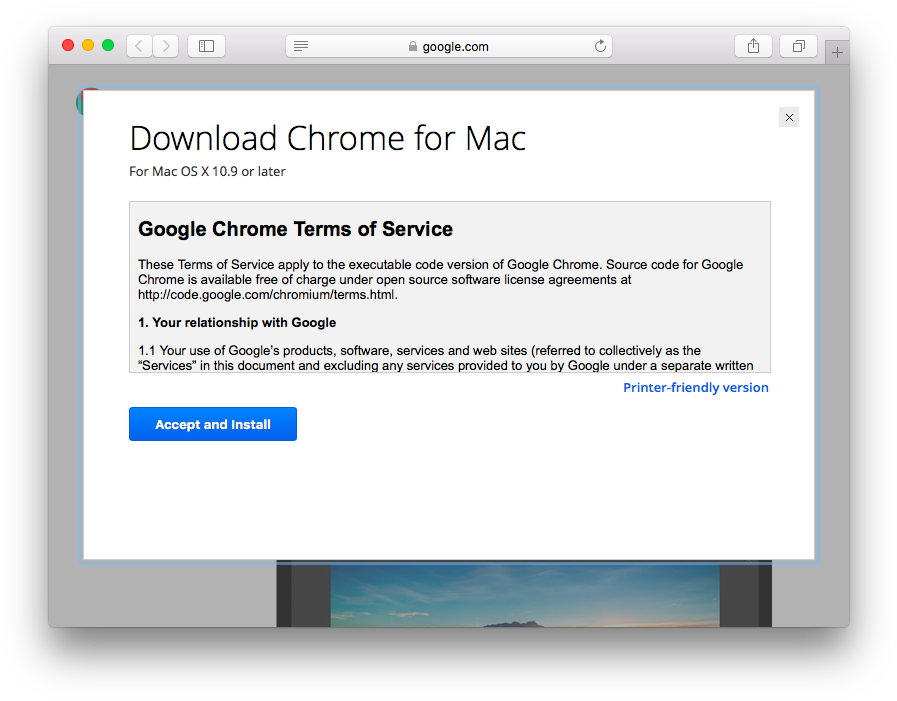897x701 pixels.
Task: Open Reader view from the address bar
Action: [x=299, y=45]
